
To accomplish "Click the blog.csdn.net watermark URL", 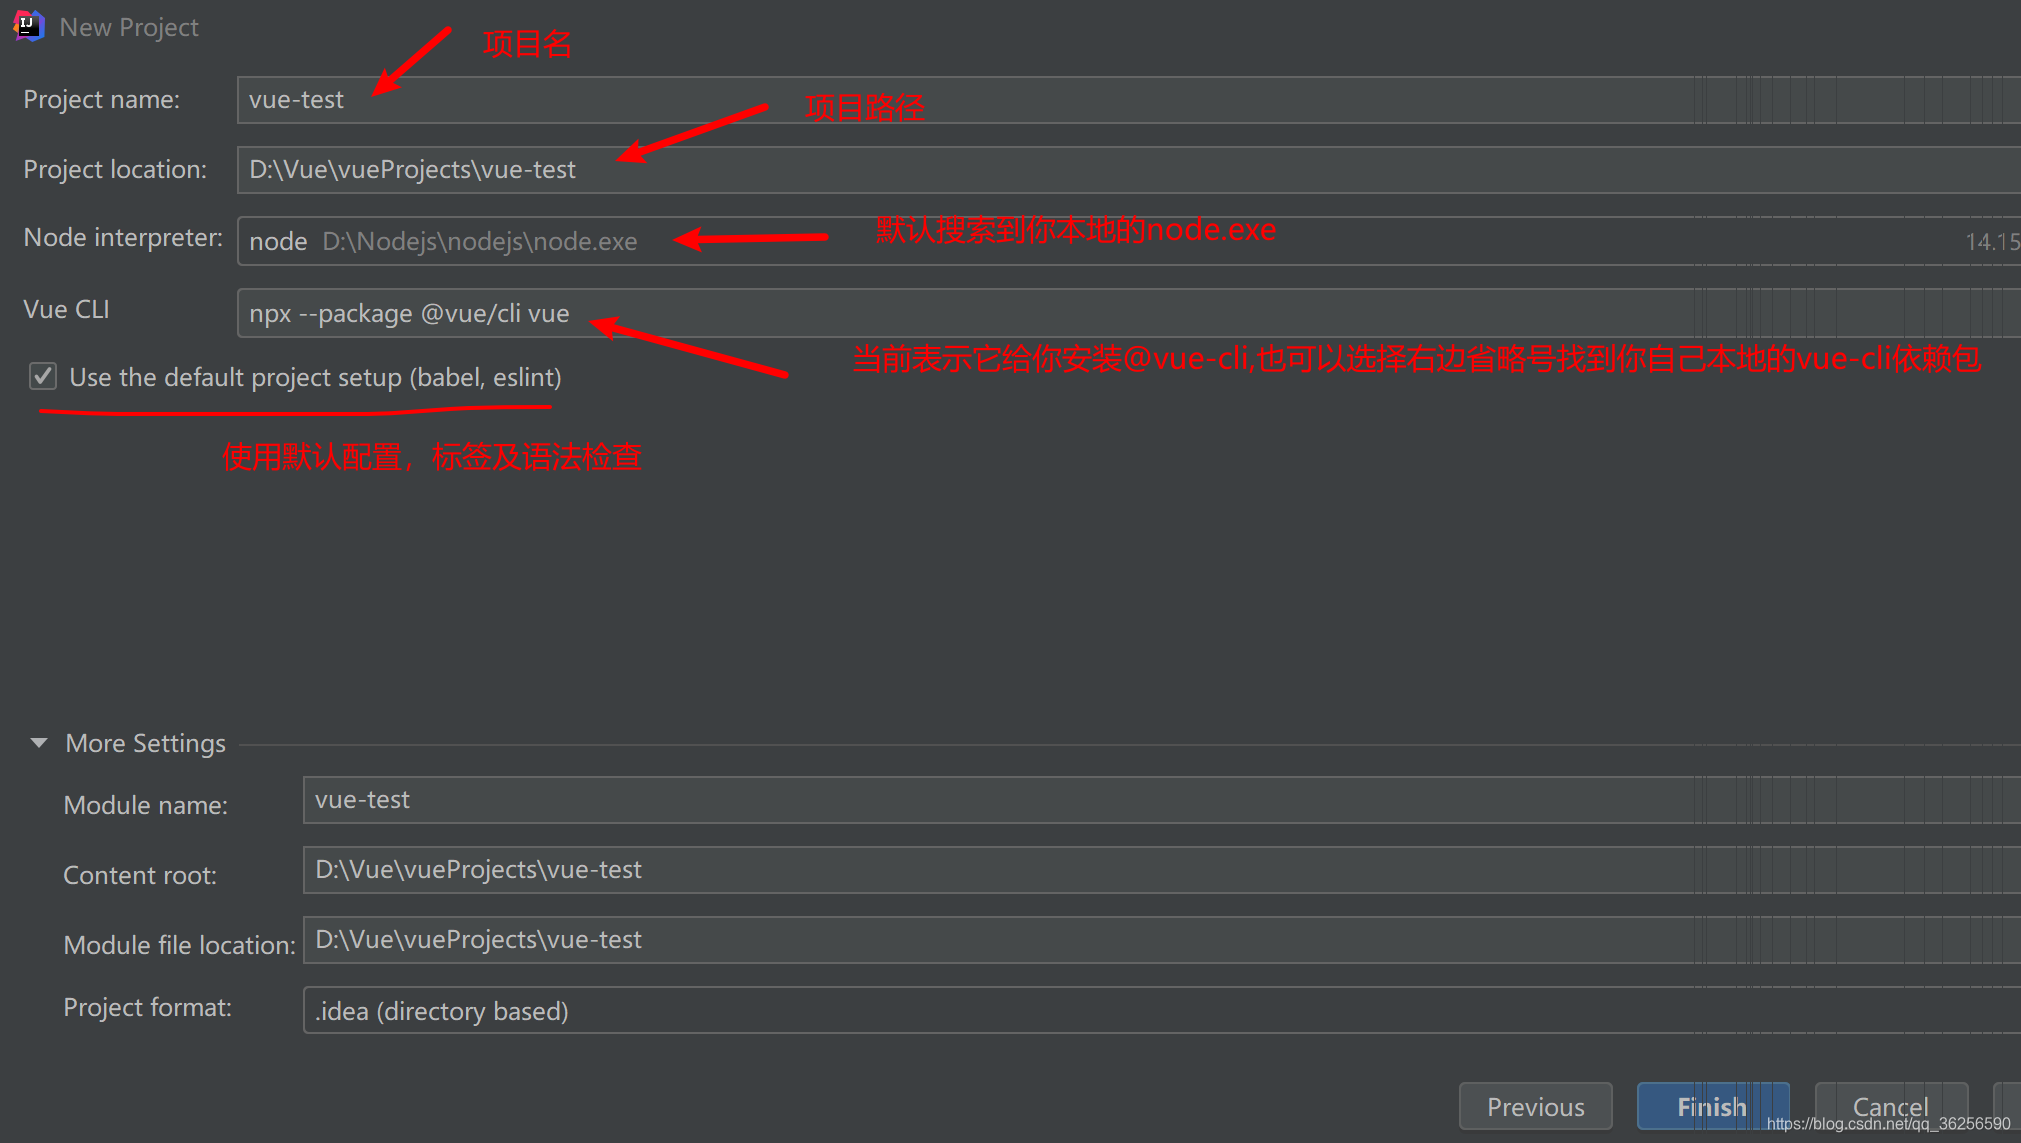I will (x=1888, y=1124).
